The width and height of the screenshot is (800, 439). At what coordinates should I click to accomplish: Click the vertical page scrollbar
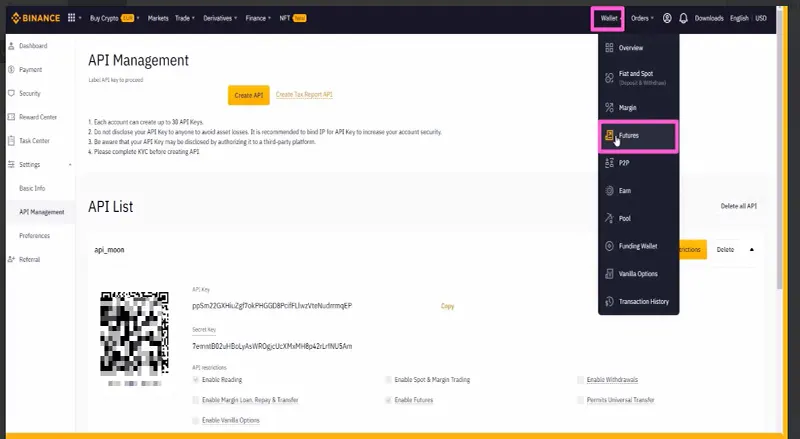coord(779,148)
